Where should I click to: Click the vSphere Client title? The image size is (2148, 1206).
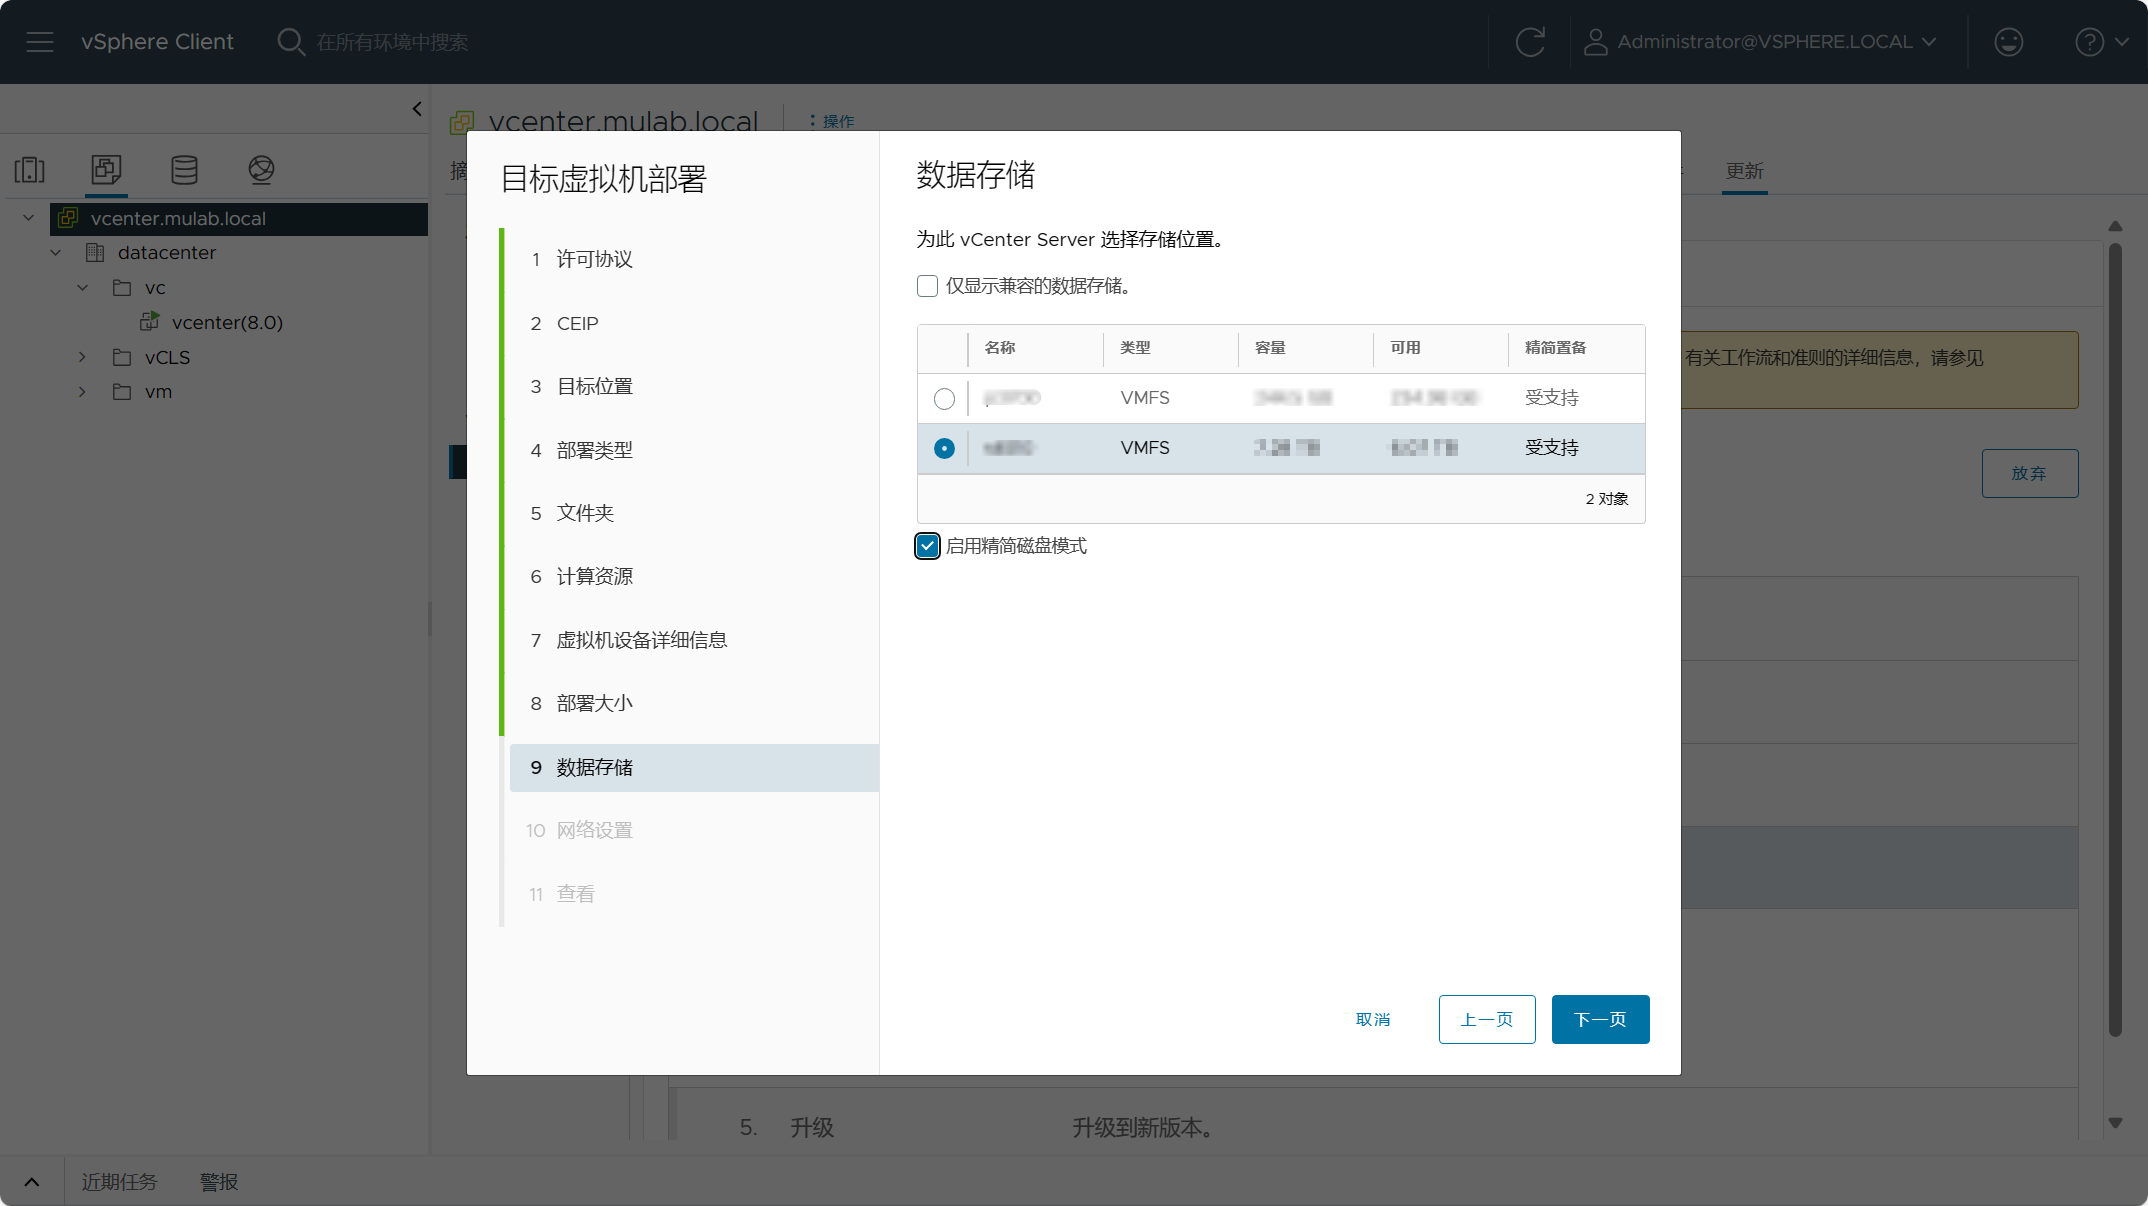click(x=157, y=42)
